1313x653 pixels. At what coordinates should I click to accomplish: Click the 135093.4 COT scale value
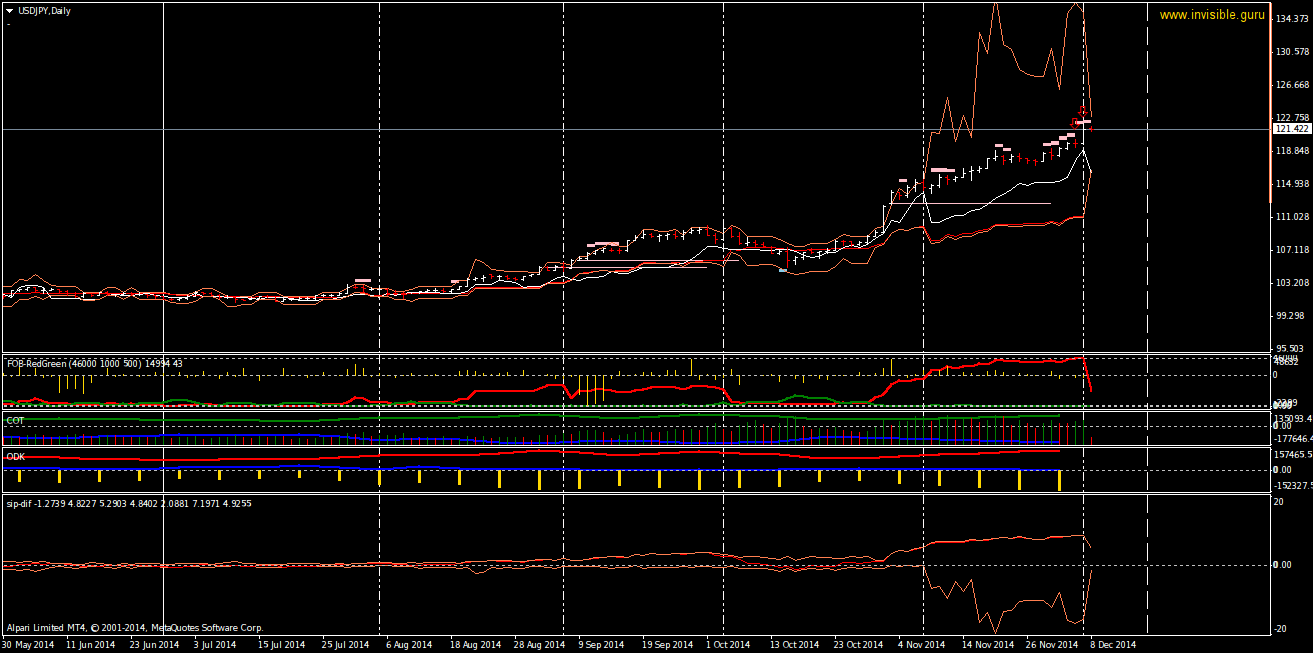coord(1291,419)
